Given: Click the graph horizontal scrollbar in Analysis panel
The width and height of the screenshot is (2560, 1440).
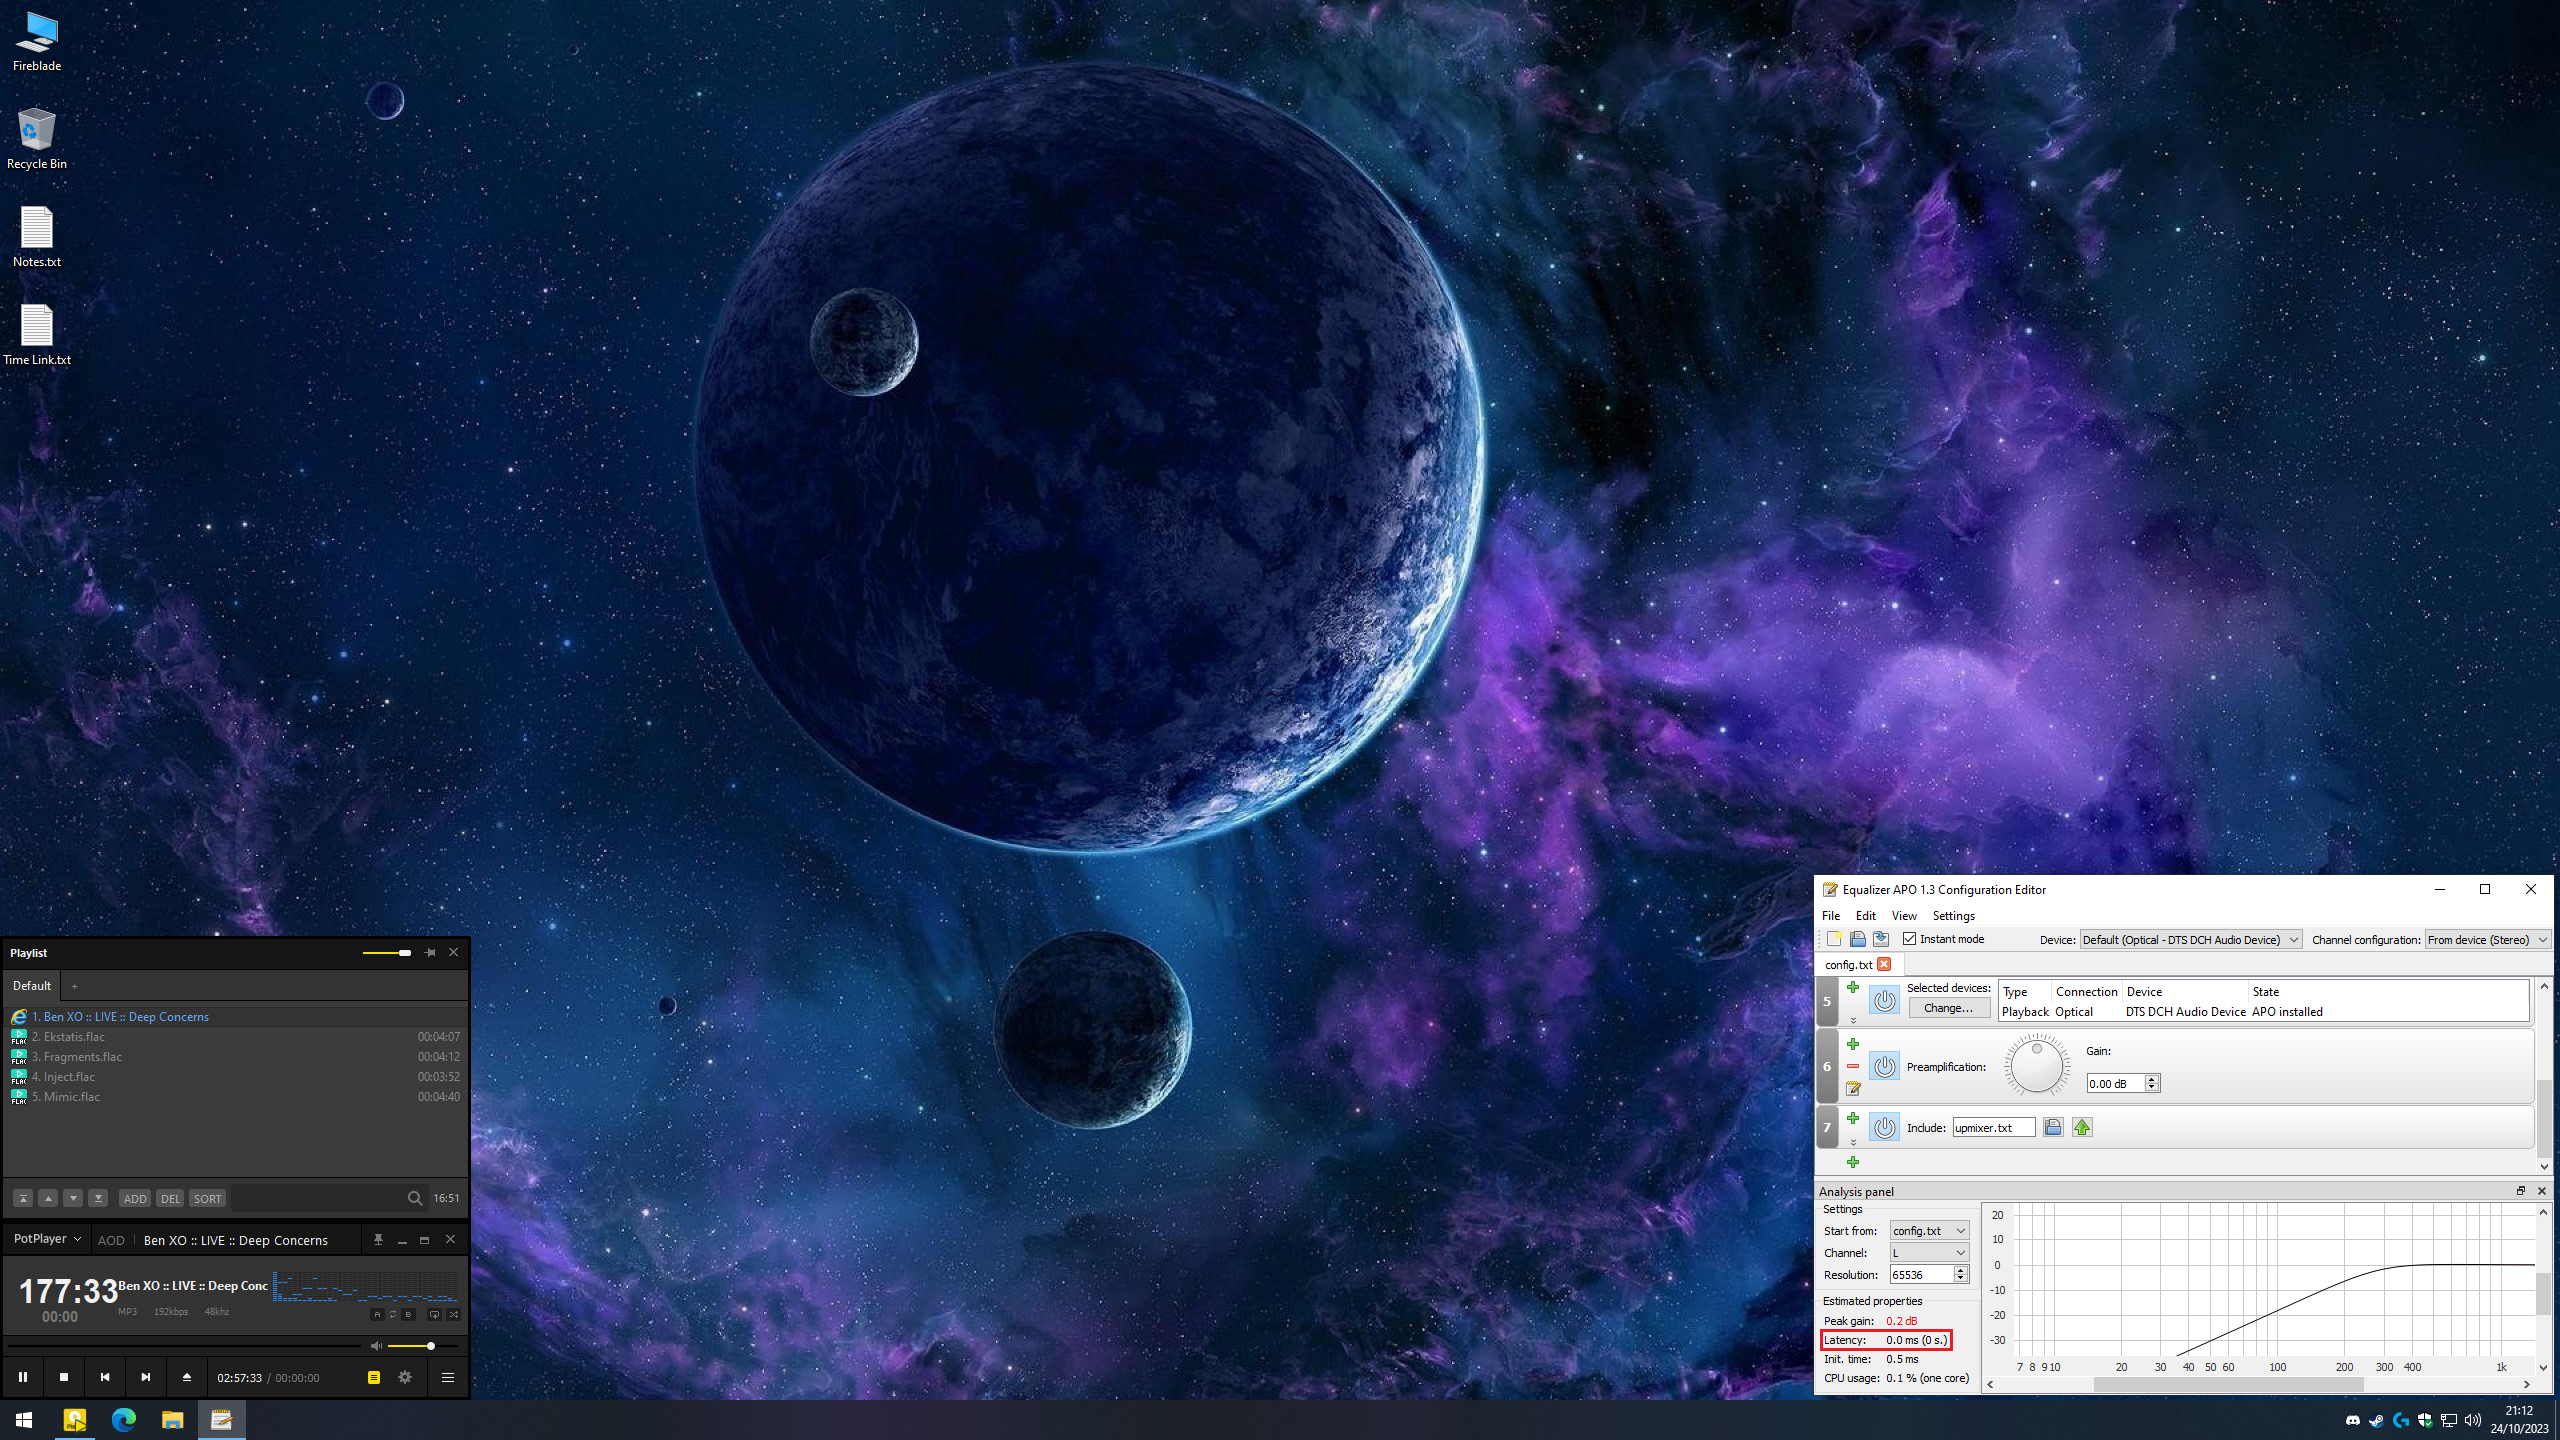Looking at the screenshot, I should click(x=2227, y=1385).
